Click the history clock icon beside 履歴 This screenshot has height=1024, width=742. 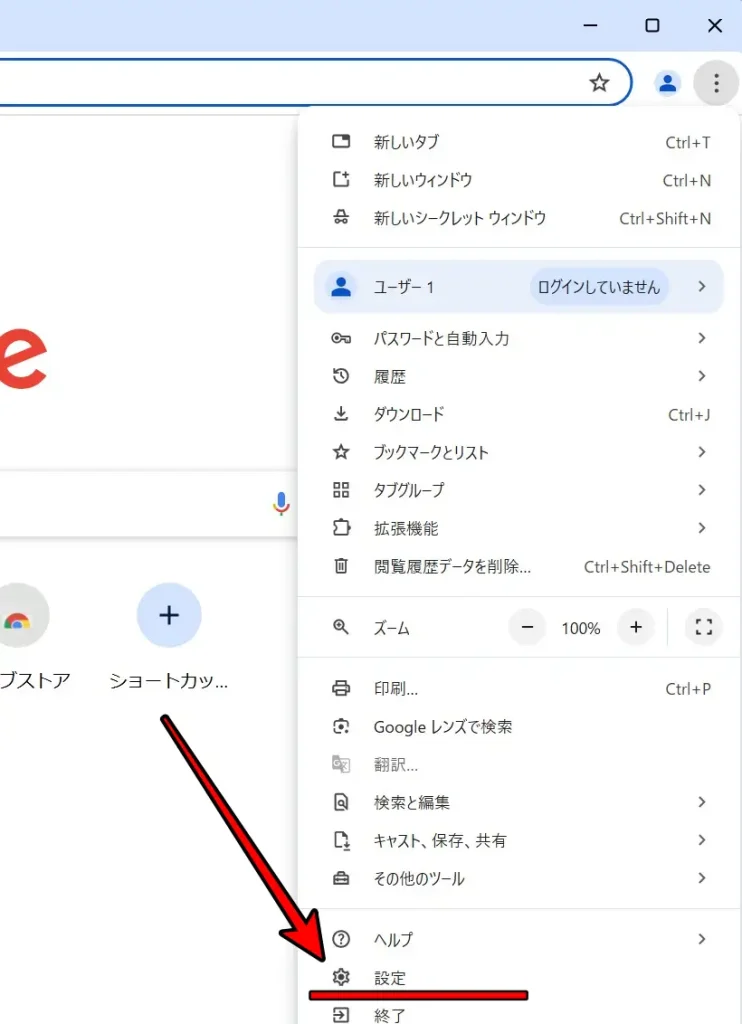(x=341, y=376)
